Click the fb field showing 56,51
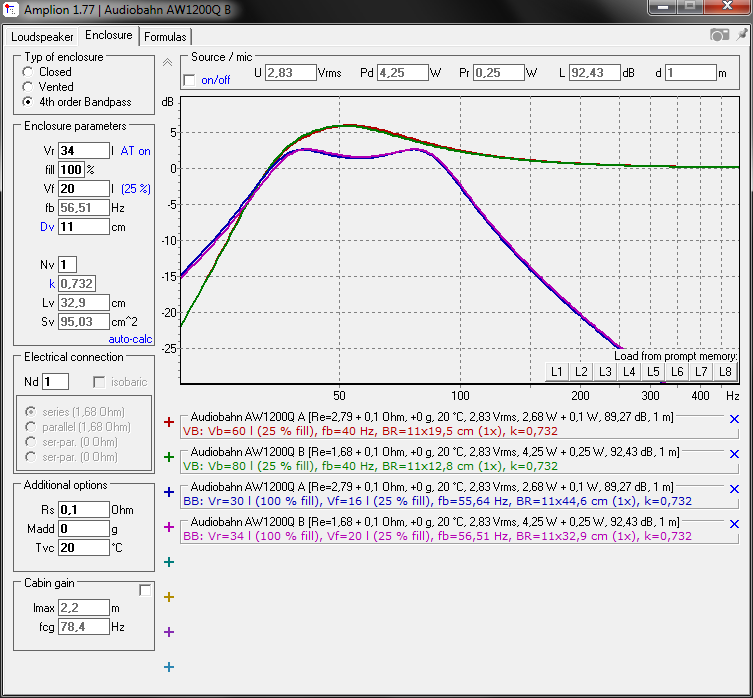Viewport: 753px width, 698px height. click(84, 208)
